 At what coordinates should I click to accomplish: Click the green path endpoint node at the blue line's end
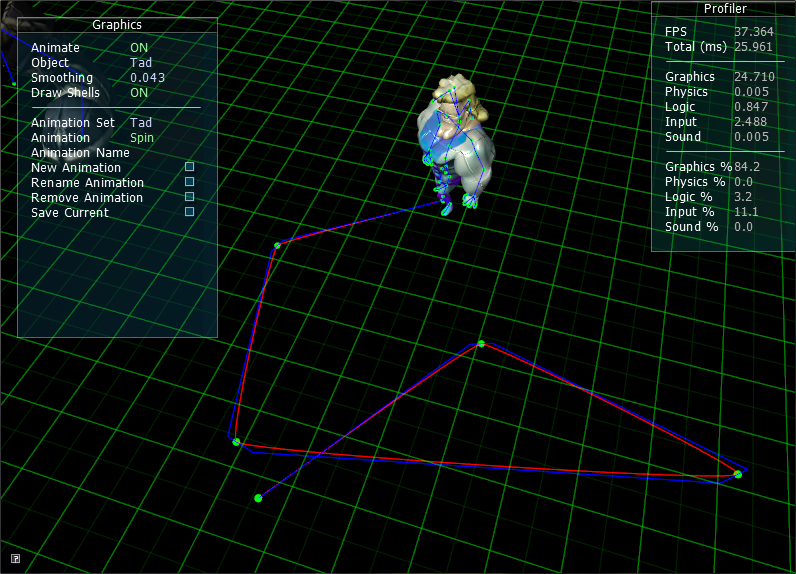coord(258,498)
